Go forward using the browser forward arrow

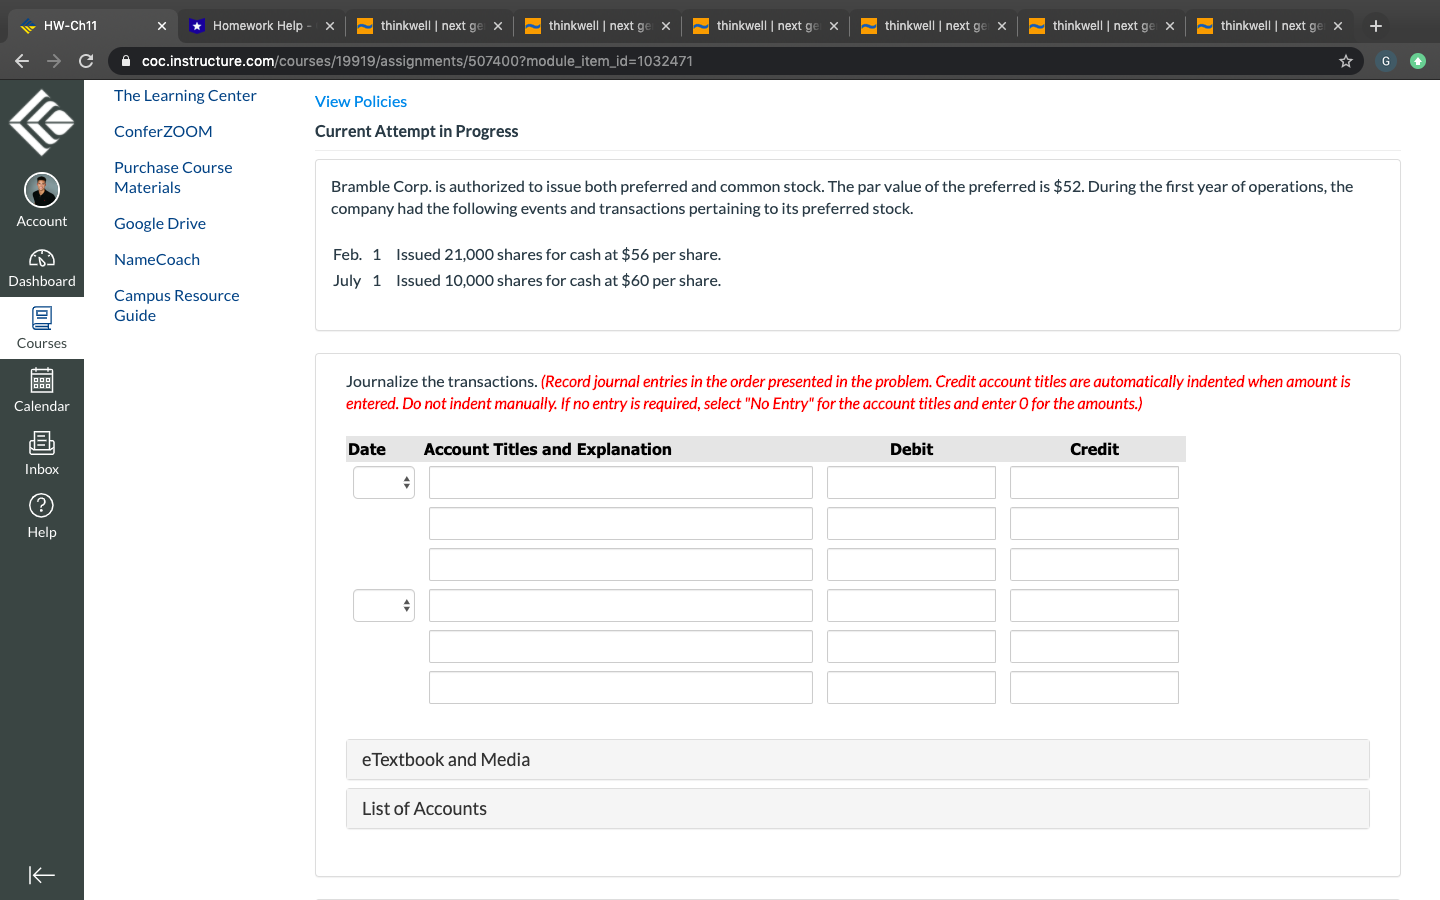coord(54,61)
